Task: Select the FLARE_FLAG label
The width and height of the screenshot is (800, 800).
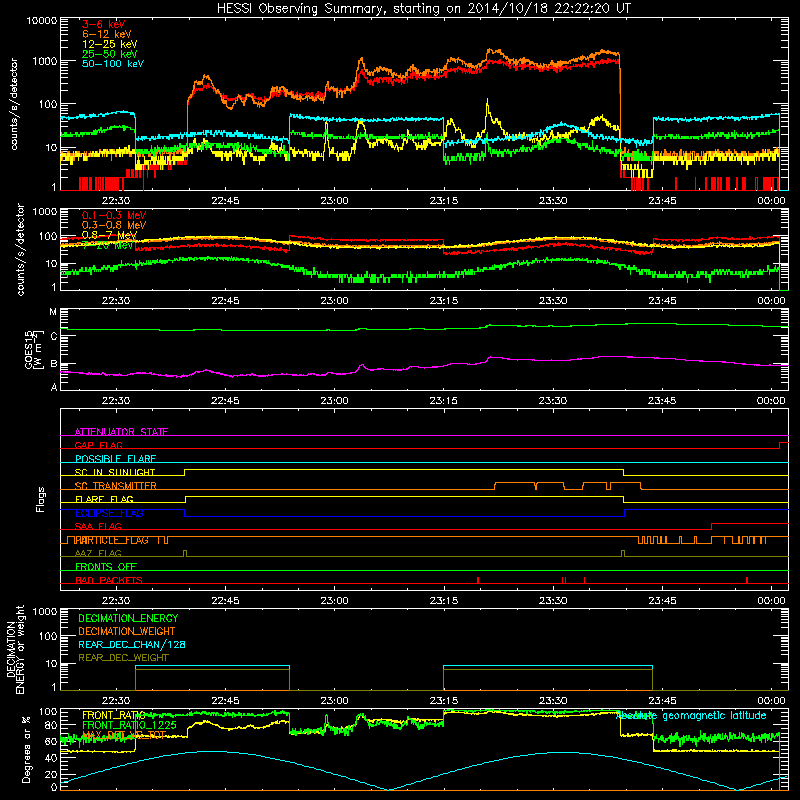Action: click(104, 499)
